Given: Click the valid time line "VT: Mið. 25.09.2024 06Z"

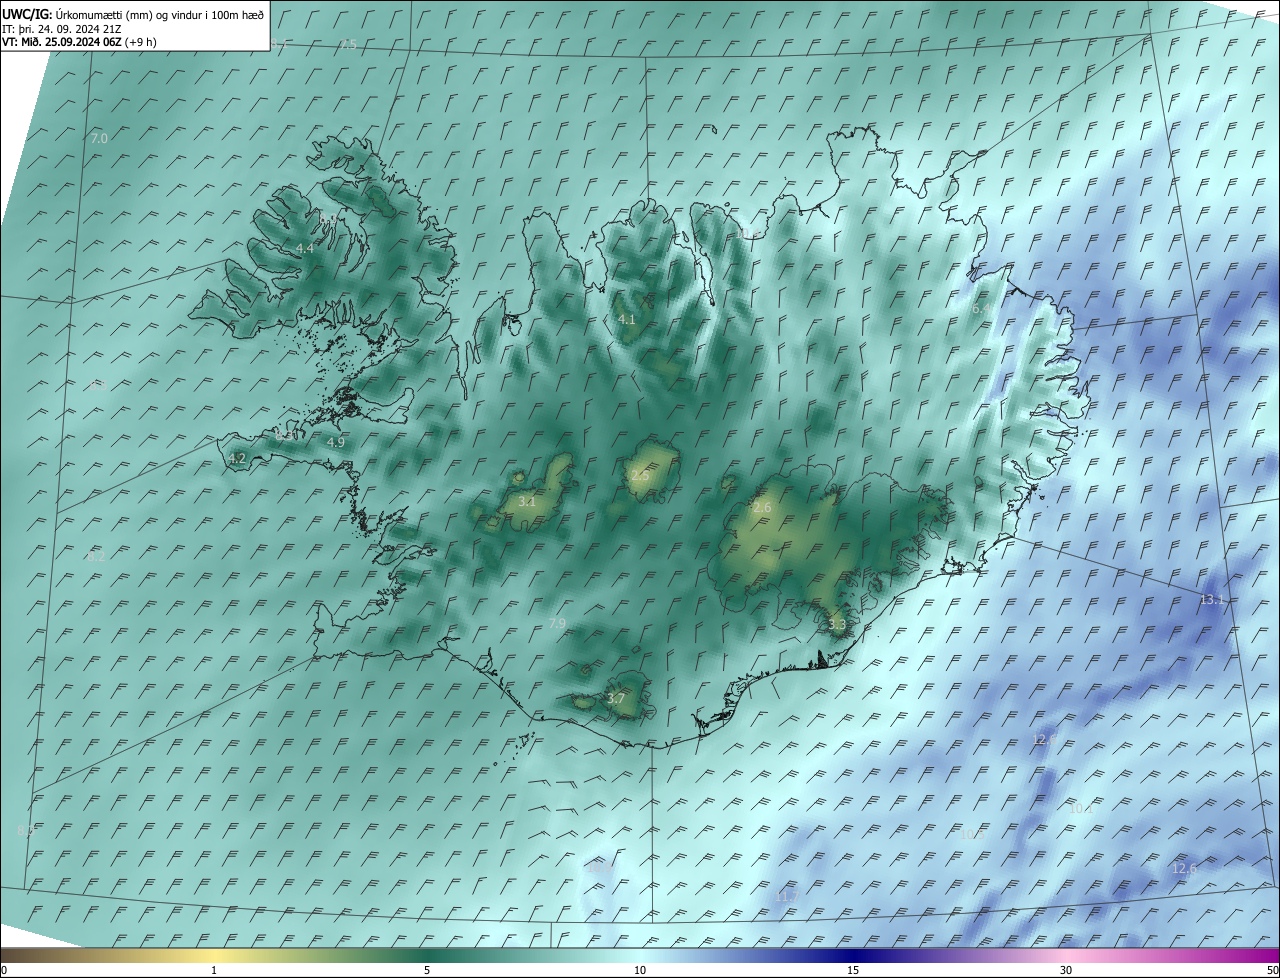Looking at the screenshot, I should click(62, 42).
